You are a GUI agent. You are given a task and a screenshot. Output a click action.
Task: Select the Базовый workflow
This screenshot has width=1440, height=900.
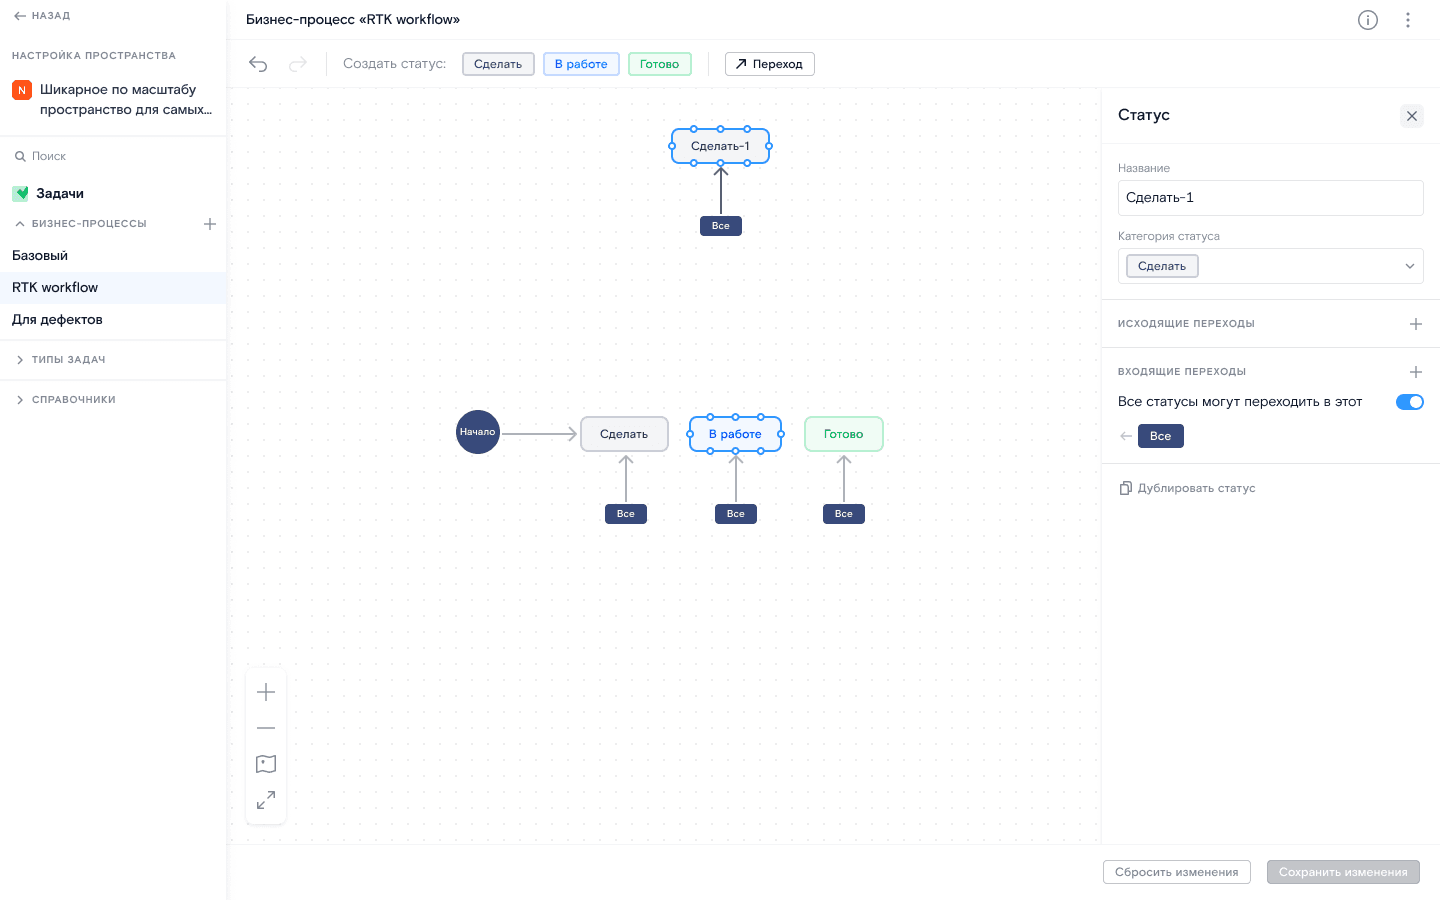pos(113,256)
